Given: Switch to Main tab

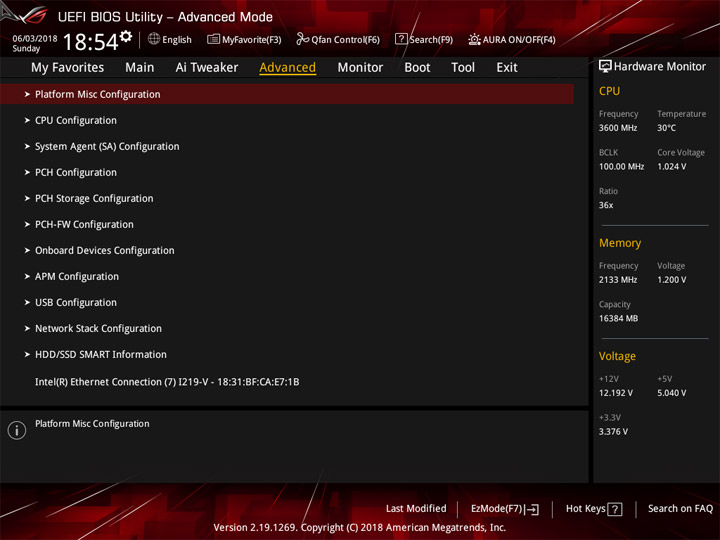Looking at the screenshot, I should 140,68.
